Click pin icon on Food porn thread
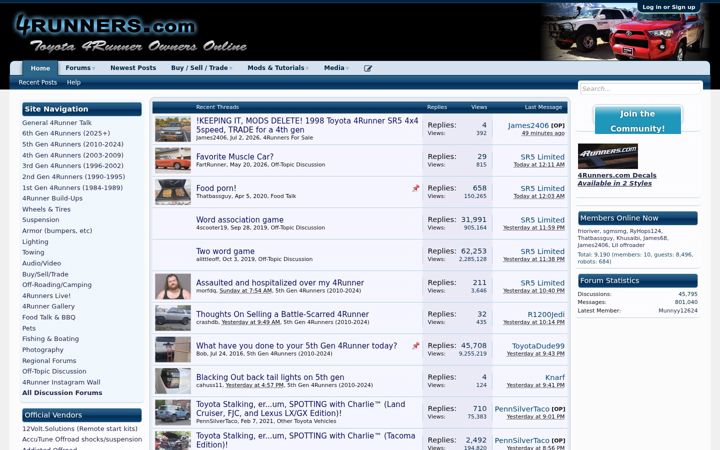 (416, 188)
